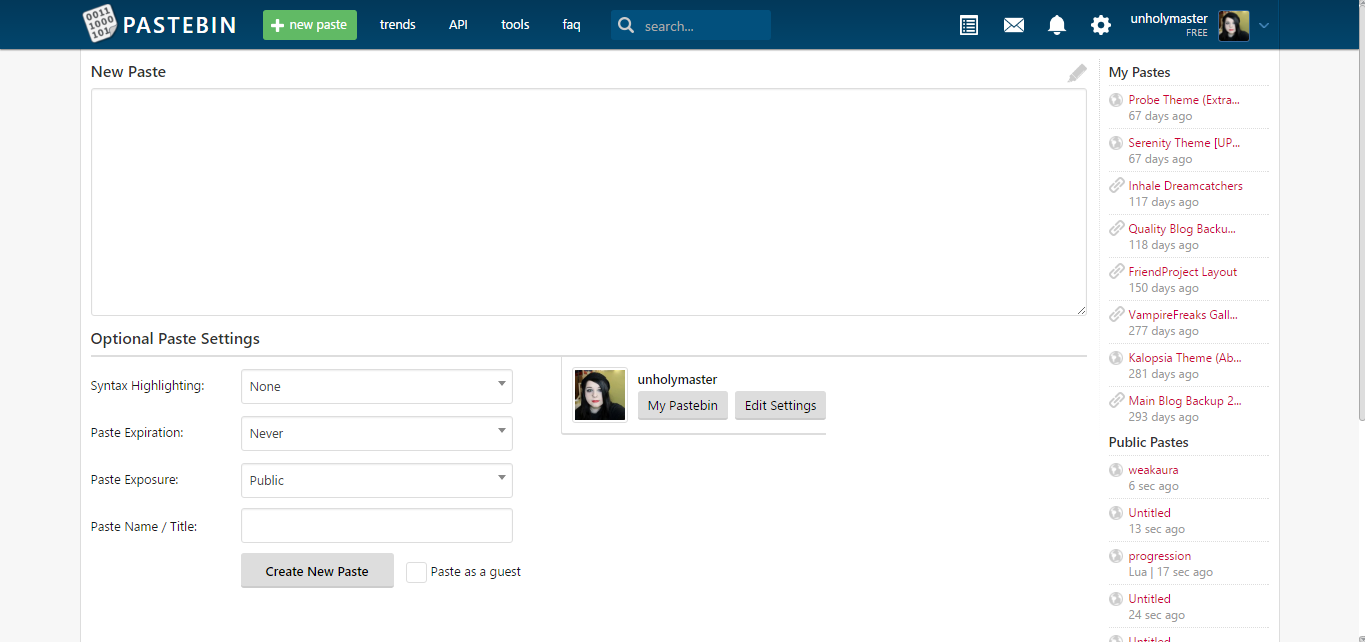Click the search magnifier icon
The image size is (1365, 642).
click(x=626, y=25)
